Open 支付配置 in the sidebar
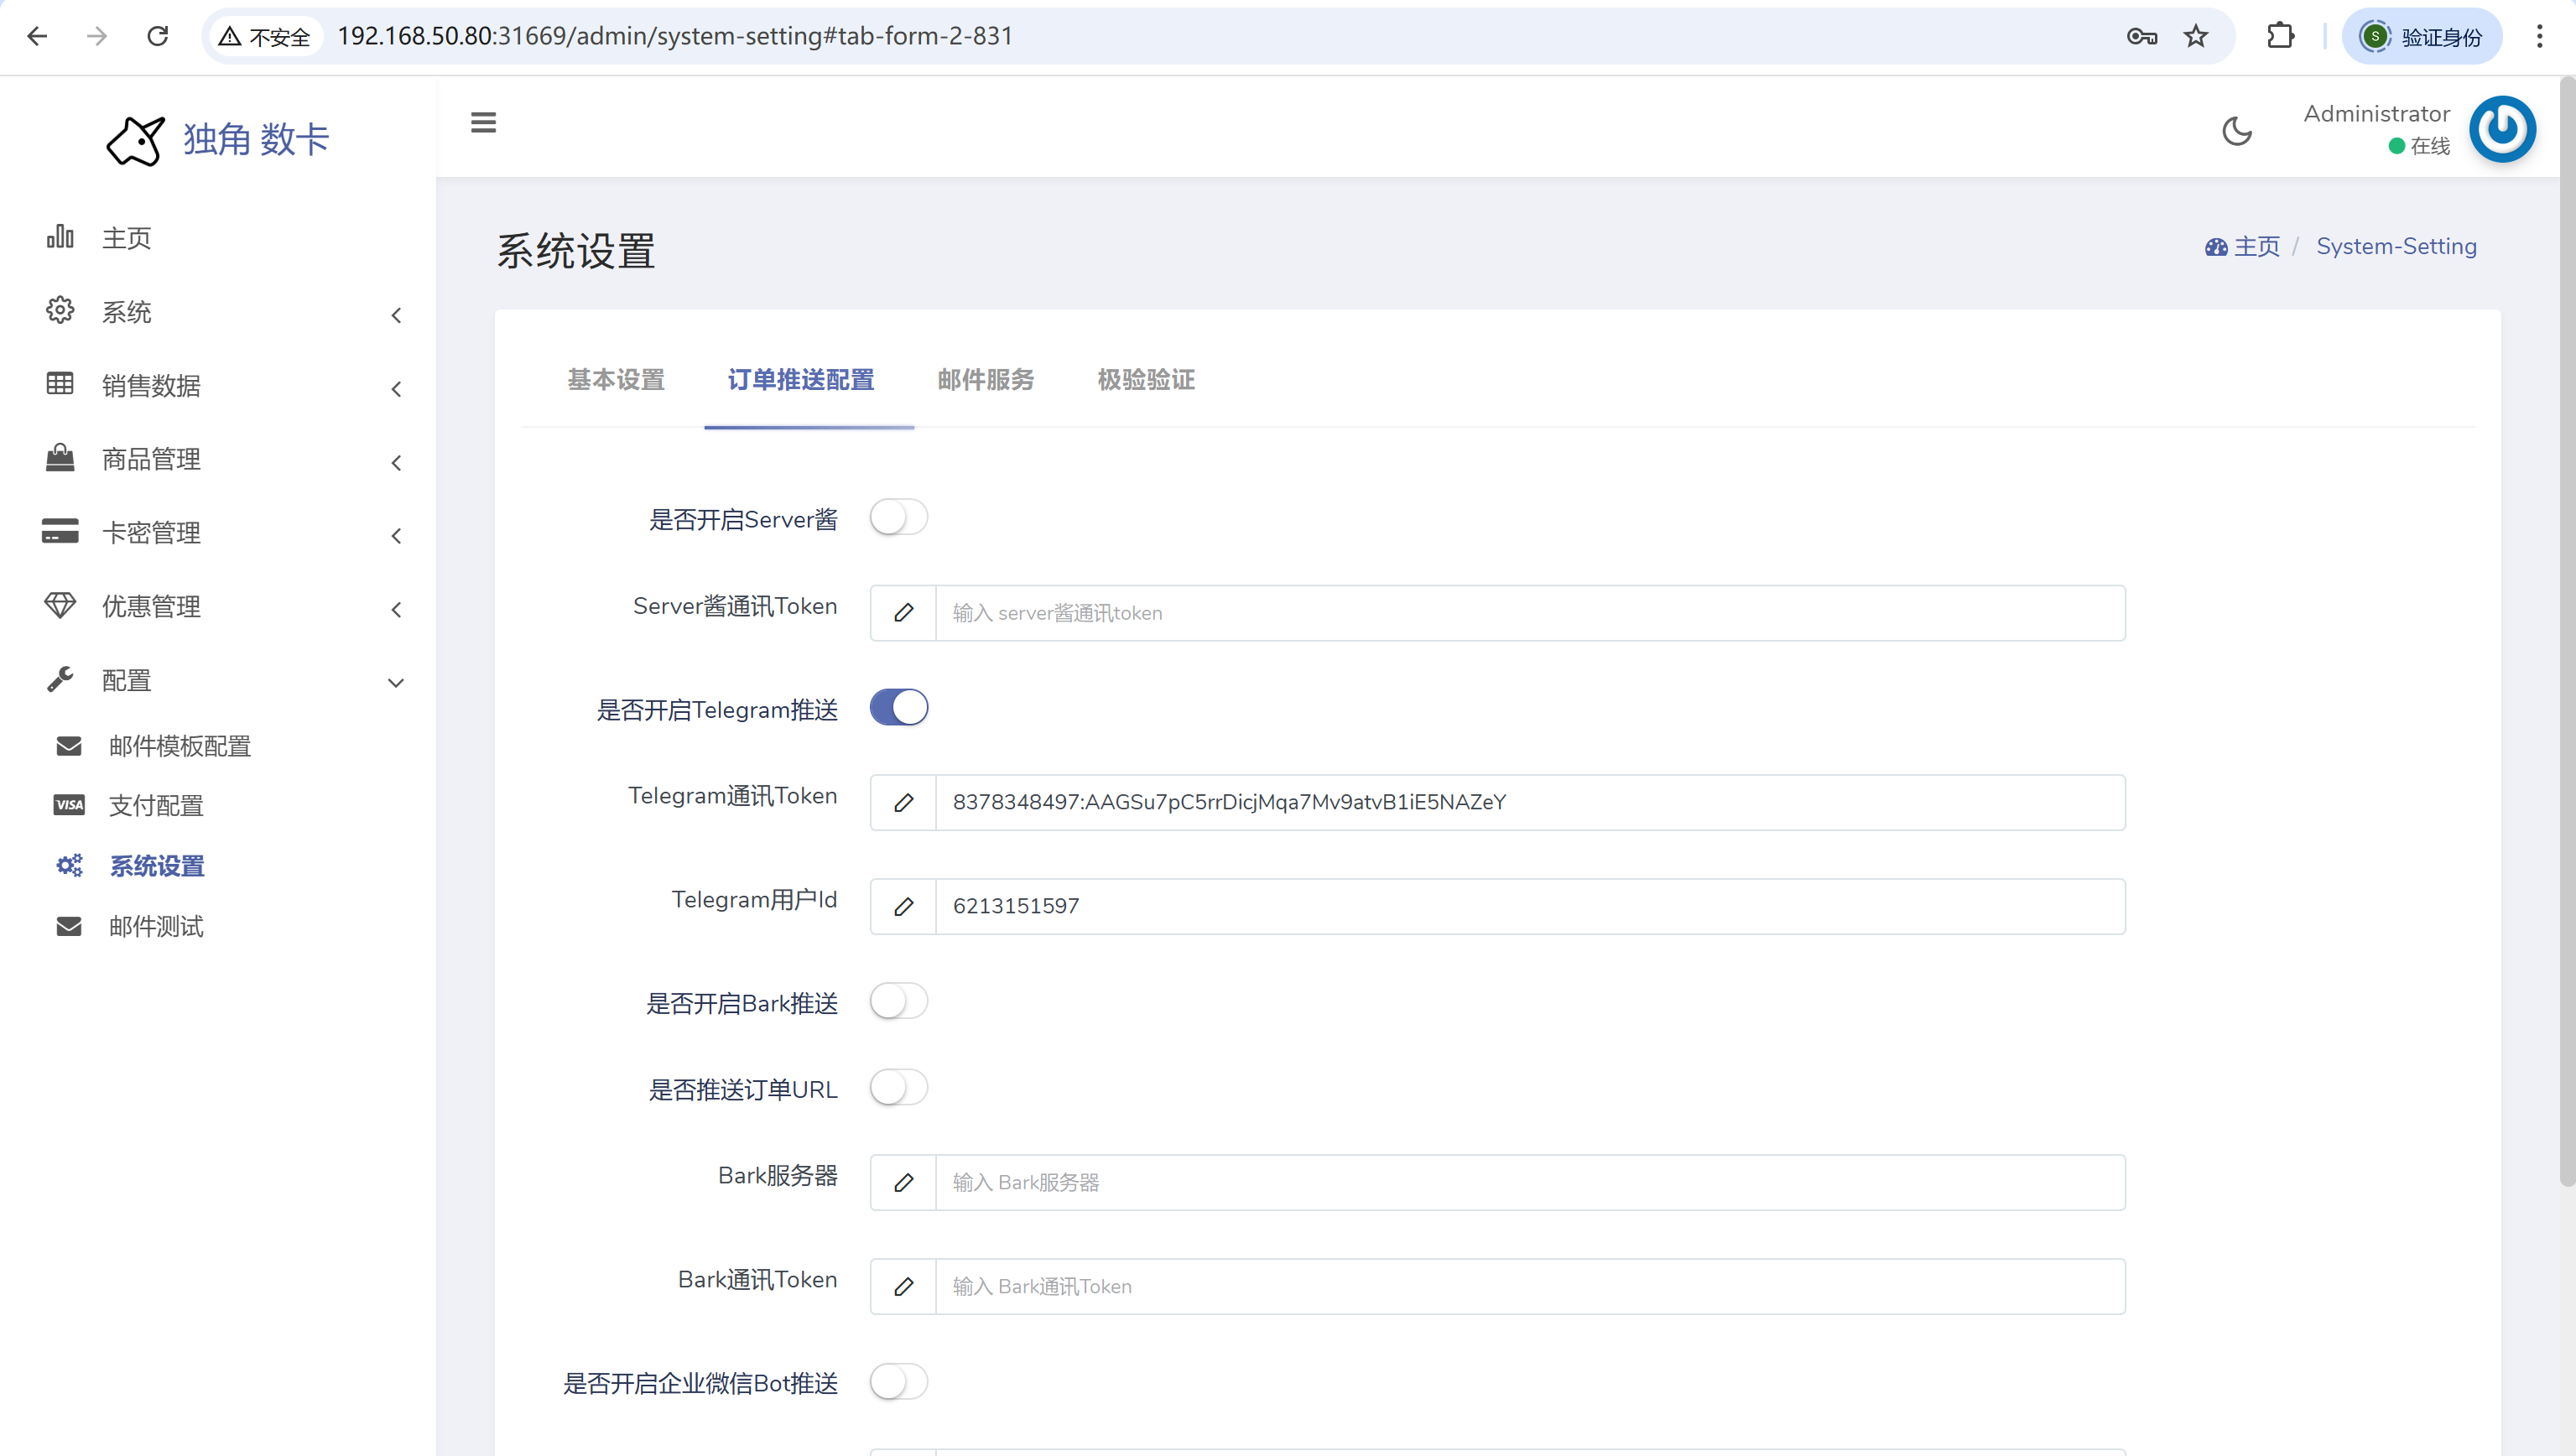This screenshot has height=1456, width=2576. [156, 806]
